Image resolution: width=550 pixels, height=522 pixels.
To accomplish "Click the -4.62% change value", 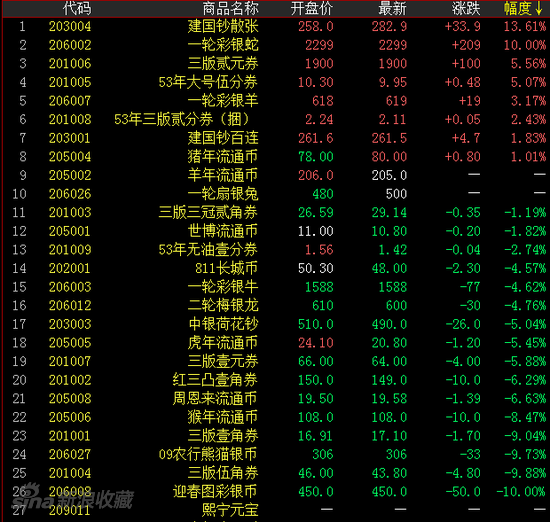I will coord(525,287).
